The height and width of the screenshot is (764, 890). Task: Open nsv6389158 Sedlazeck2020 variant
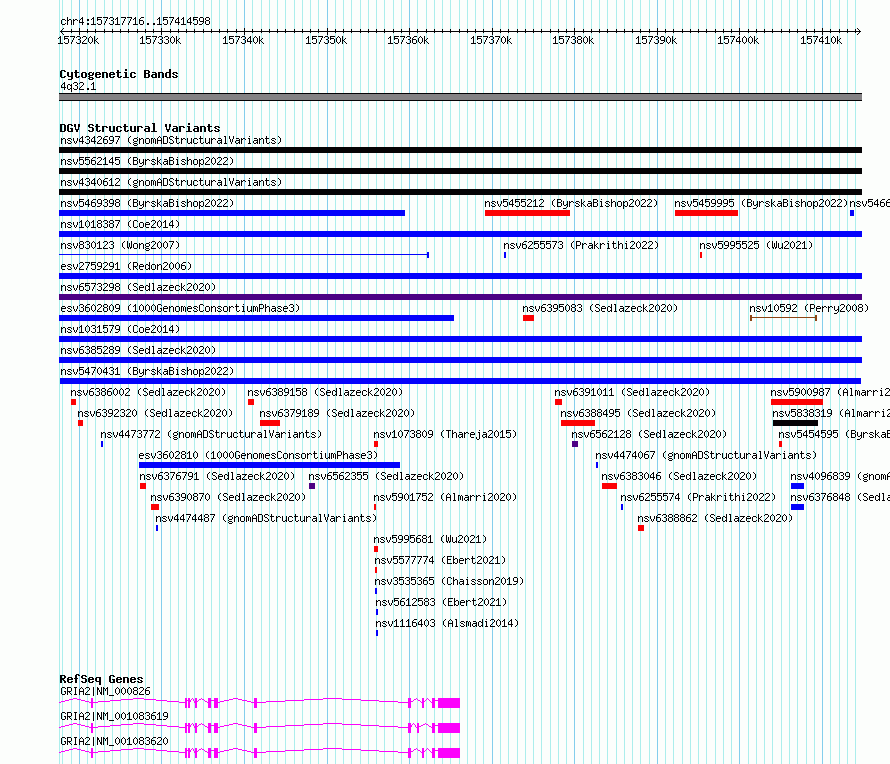click(325, 392)
